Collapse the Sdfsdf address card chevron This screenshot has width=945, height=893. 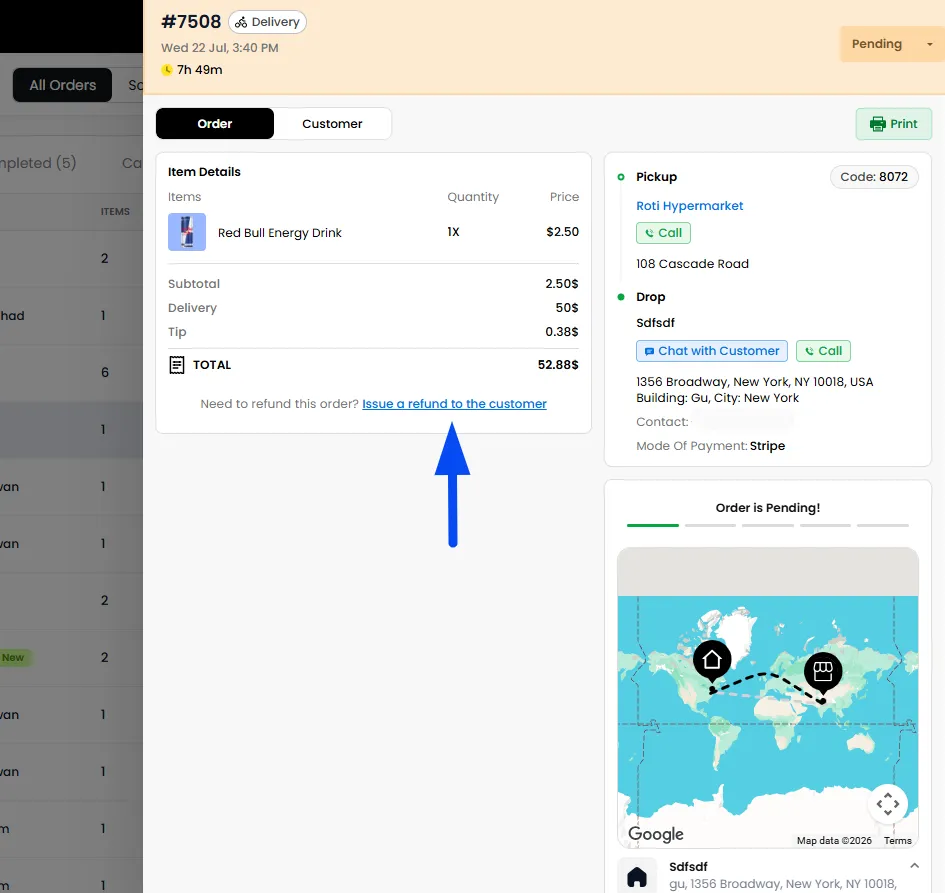click(x=914, y=866)
